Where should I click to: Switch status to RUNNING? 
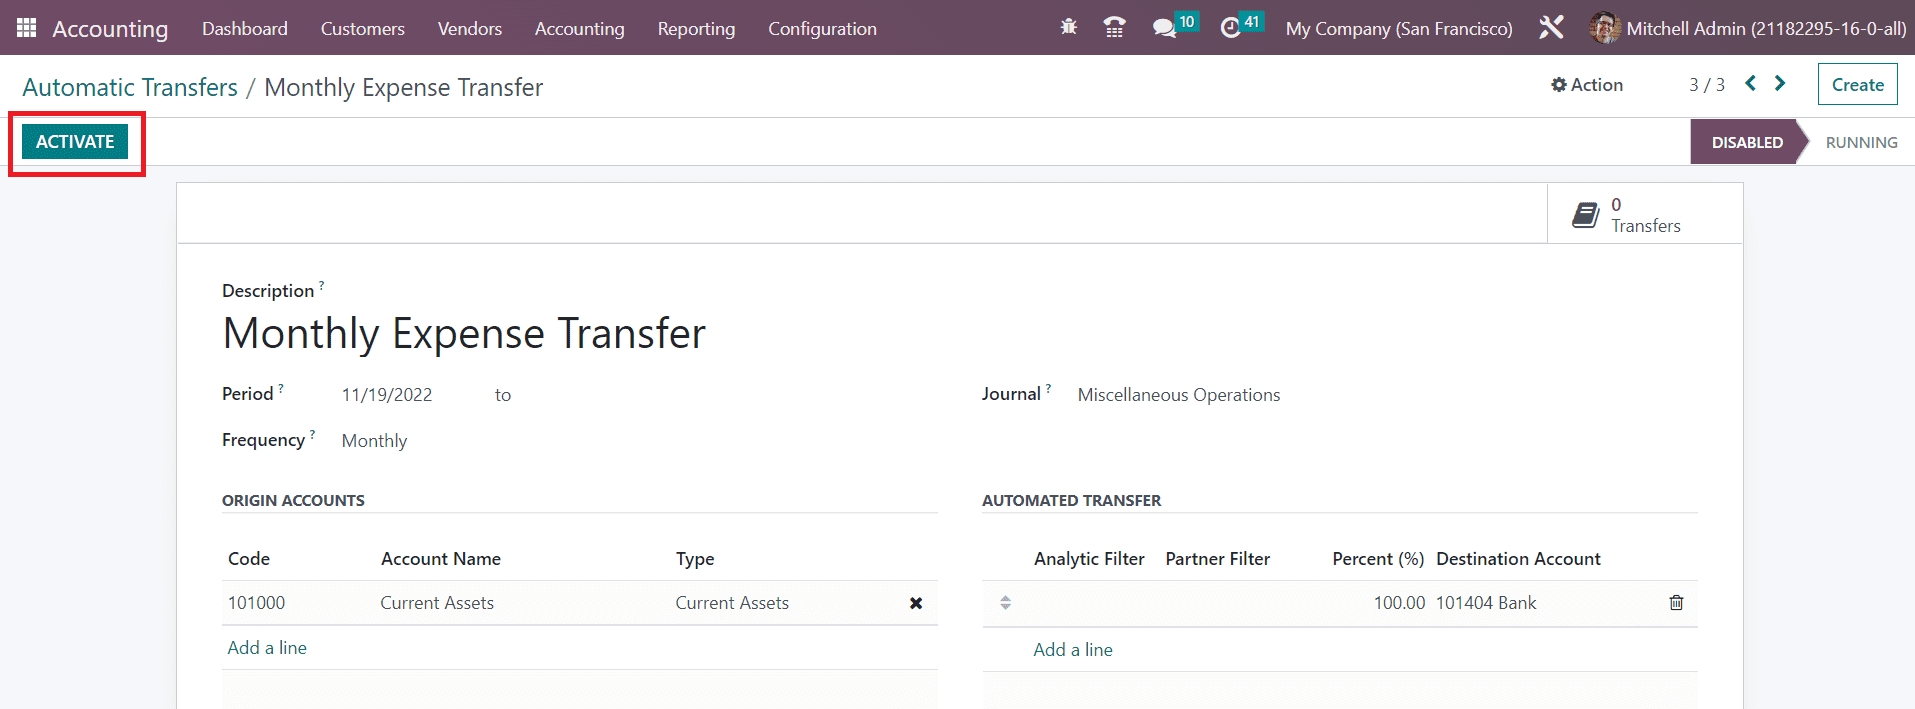(1860, 142)
